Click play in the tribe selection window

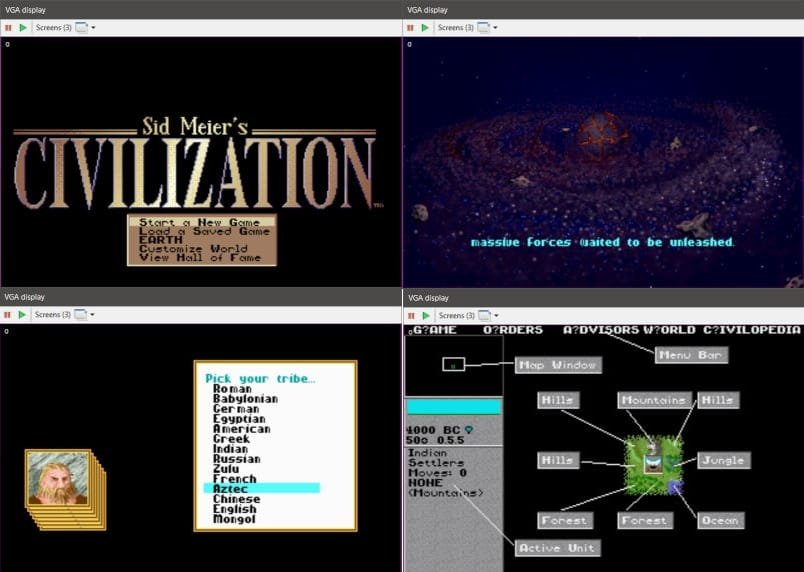[22, 315]
